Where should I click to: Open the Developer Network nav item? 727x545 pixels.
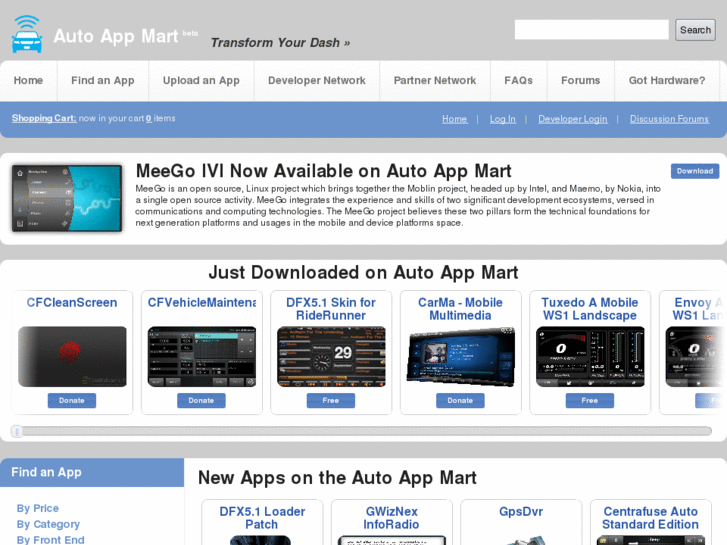(x=317, y=81)
